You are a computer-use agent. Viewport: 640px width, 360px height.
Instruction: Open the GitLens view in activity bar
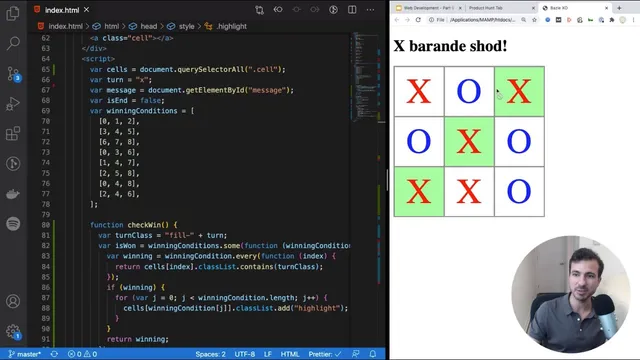tap(13, 164)
